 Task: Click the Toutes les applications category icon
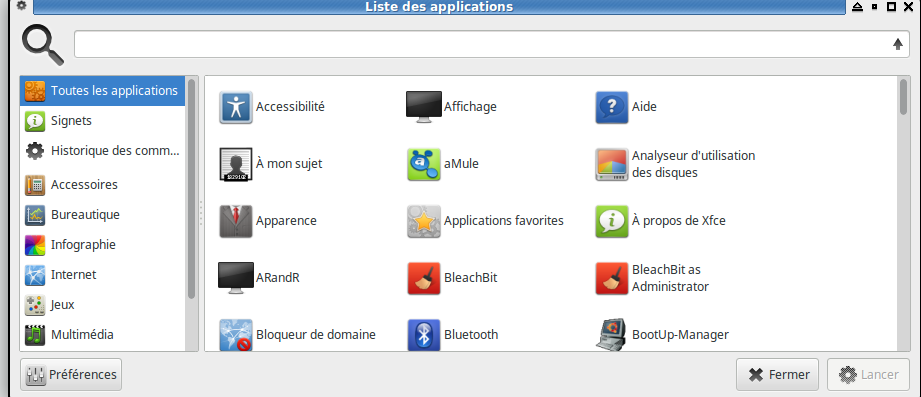(x=35, y=90)
